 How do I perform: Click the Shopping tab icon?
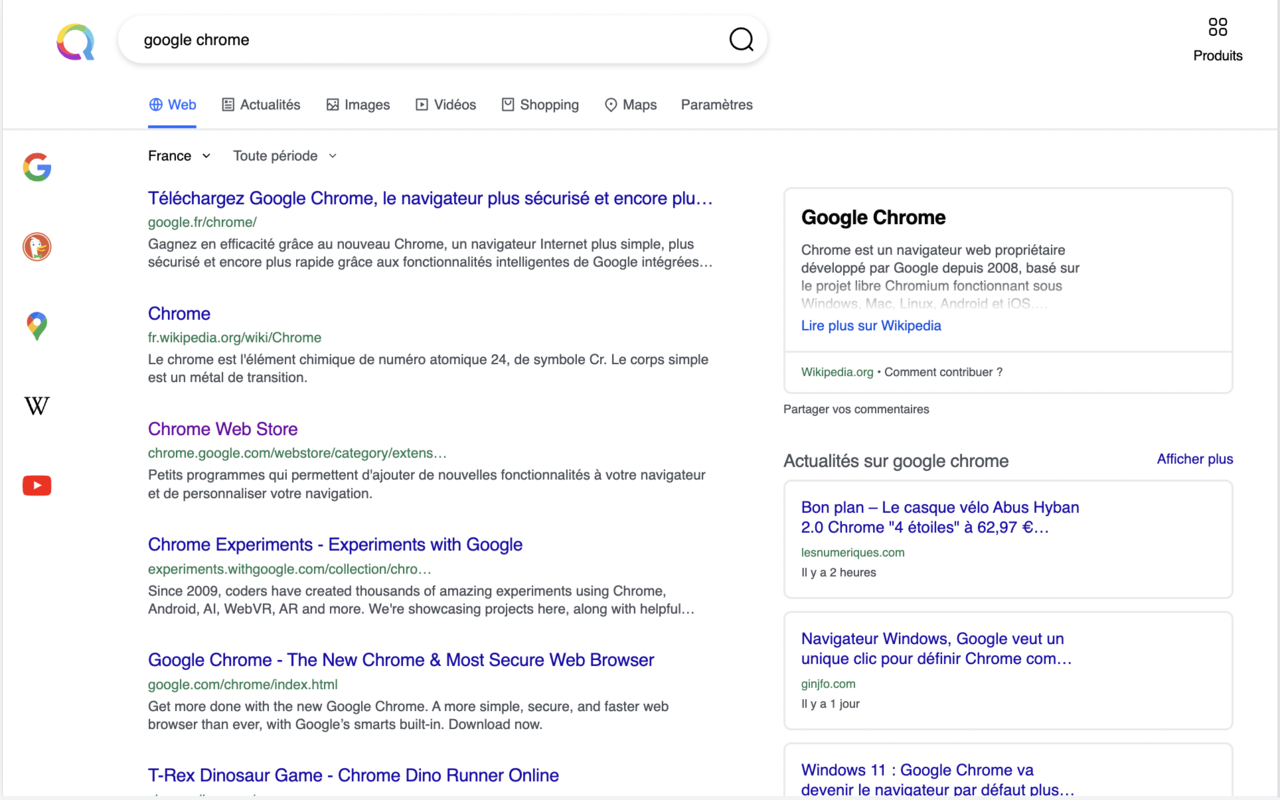(x=508, y=105)
